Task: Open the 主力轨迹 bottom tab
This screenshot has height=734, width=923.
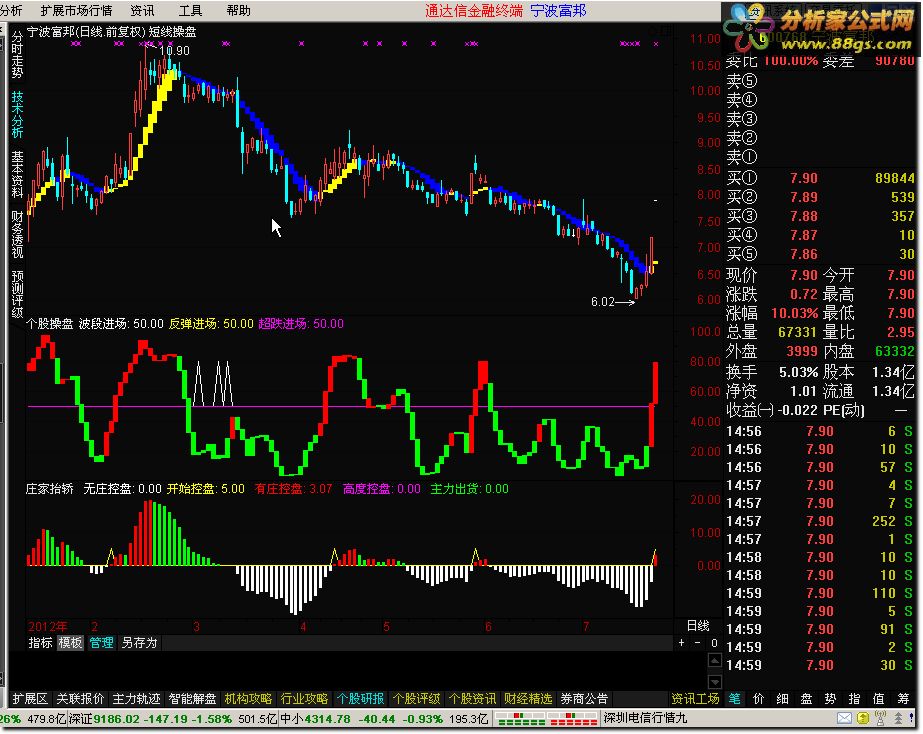Action: click(x=136, y=699)
